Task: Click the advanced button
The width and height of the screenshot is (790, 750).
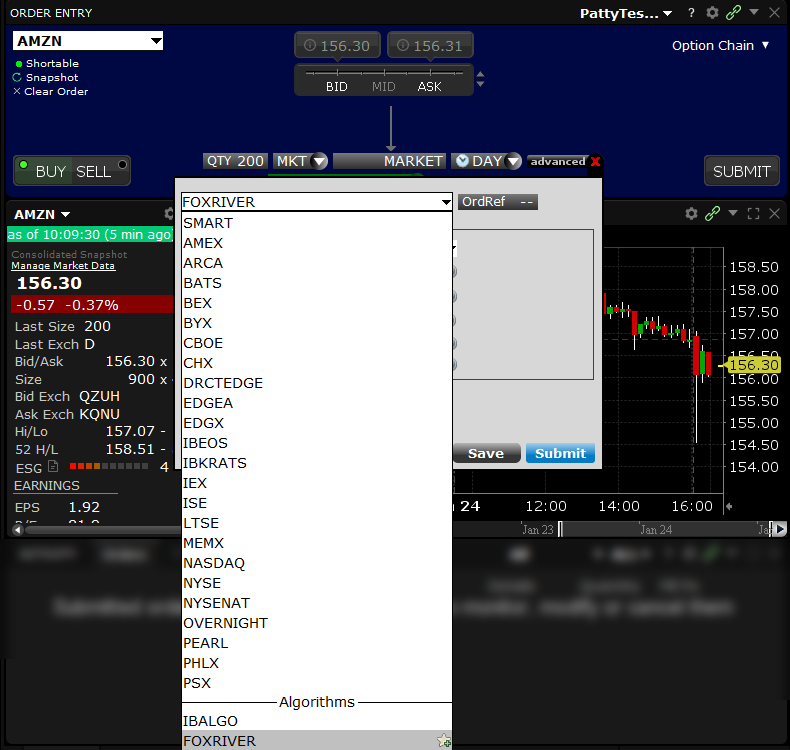Action: click(x=557, y=162)
